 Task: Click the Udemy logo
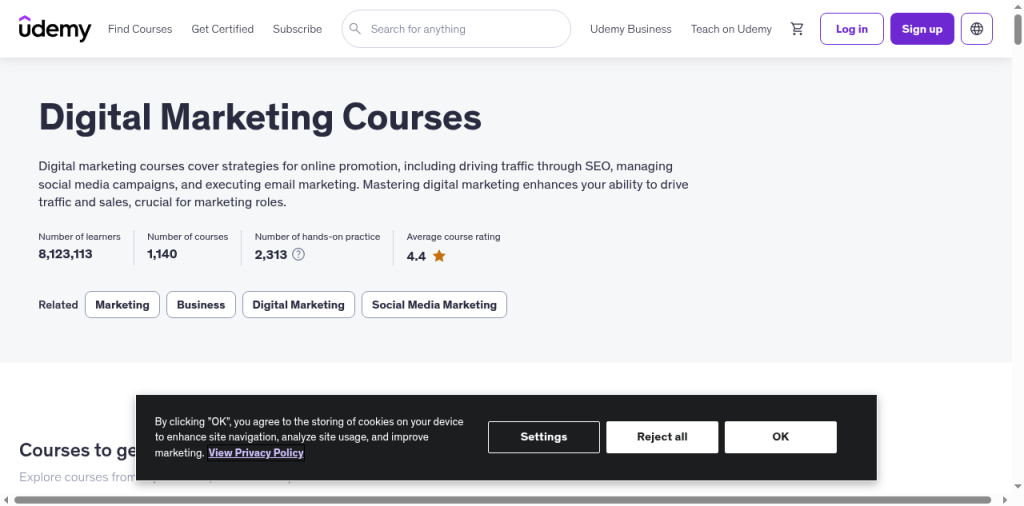(55, 29)
